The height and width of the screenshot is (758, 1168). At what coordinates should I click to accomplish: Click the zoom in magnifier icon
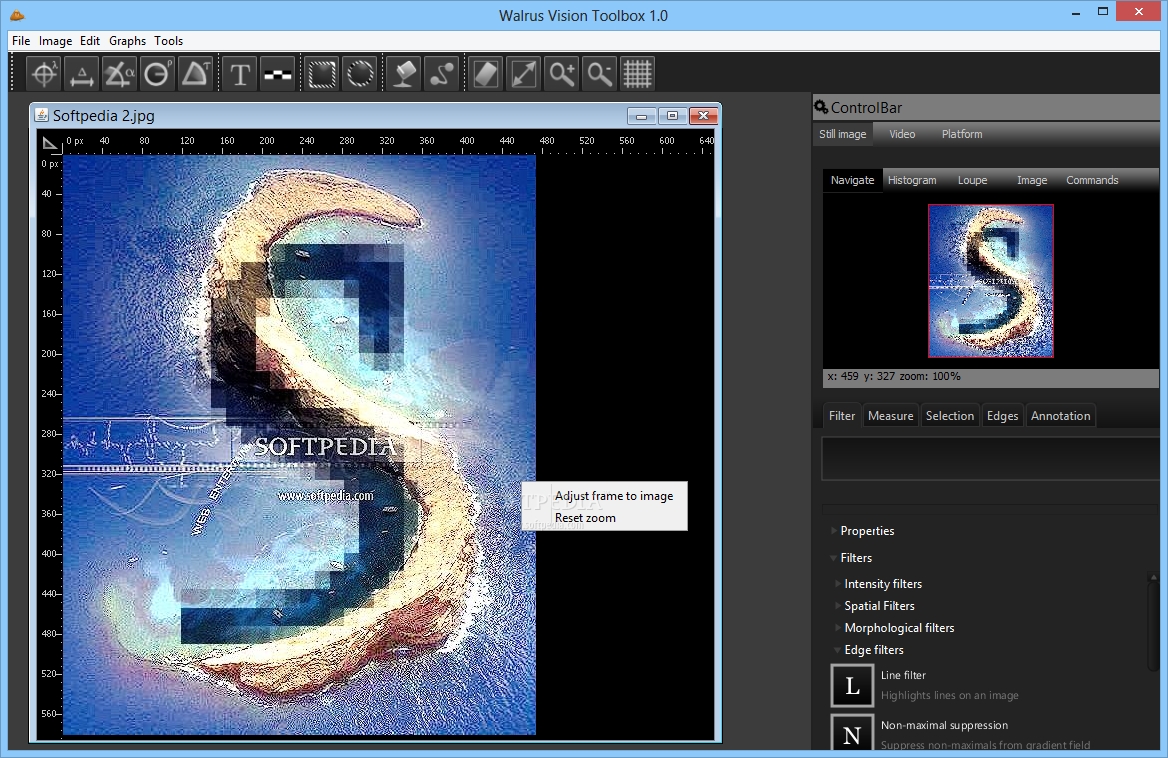[x=562, y=74]
